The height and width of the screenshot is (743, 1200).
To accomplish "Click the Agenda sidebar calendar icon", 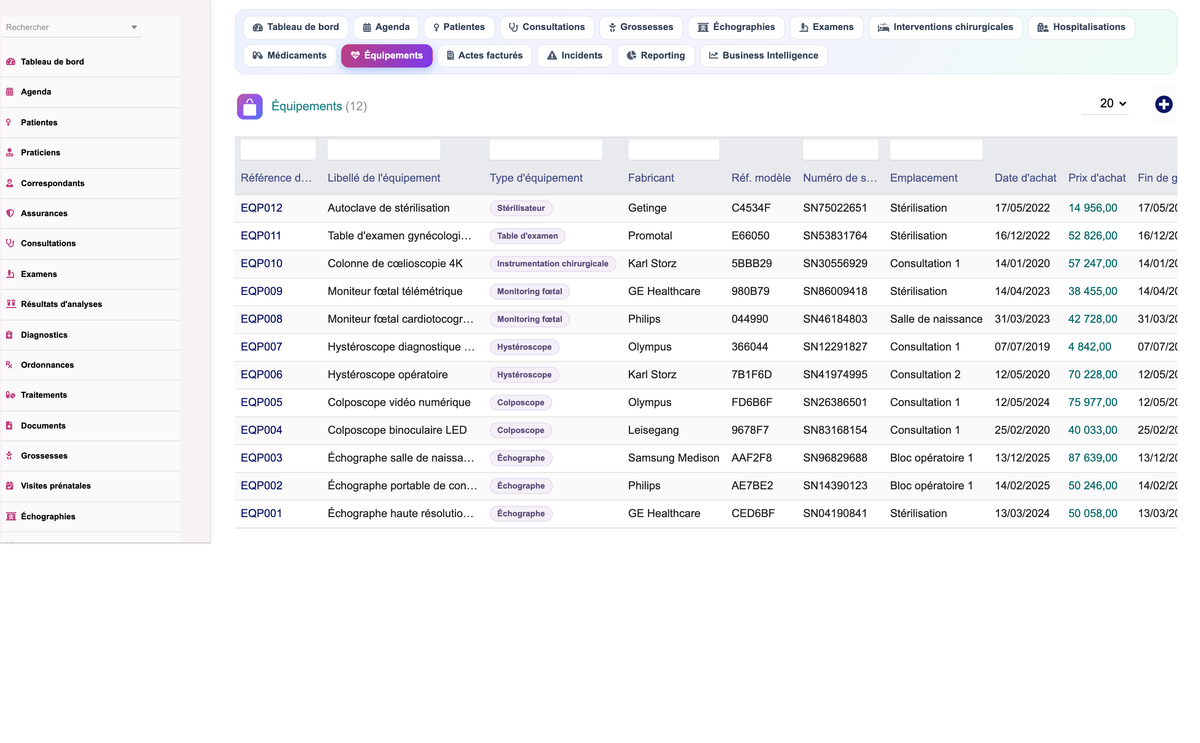I will pos(10,92).
